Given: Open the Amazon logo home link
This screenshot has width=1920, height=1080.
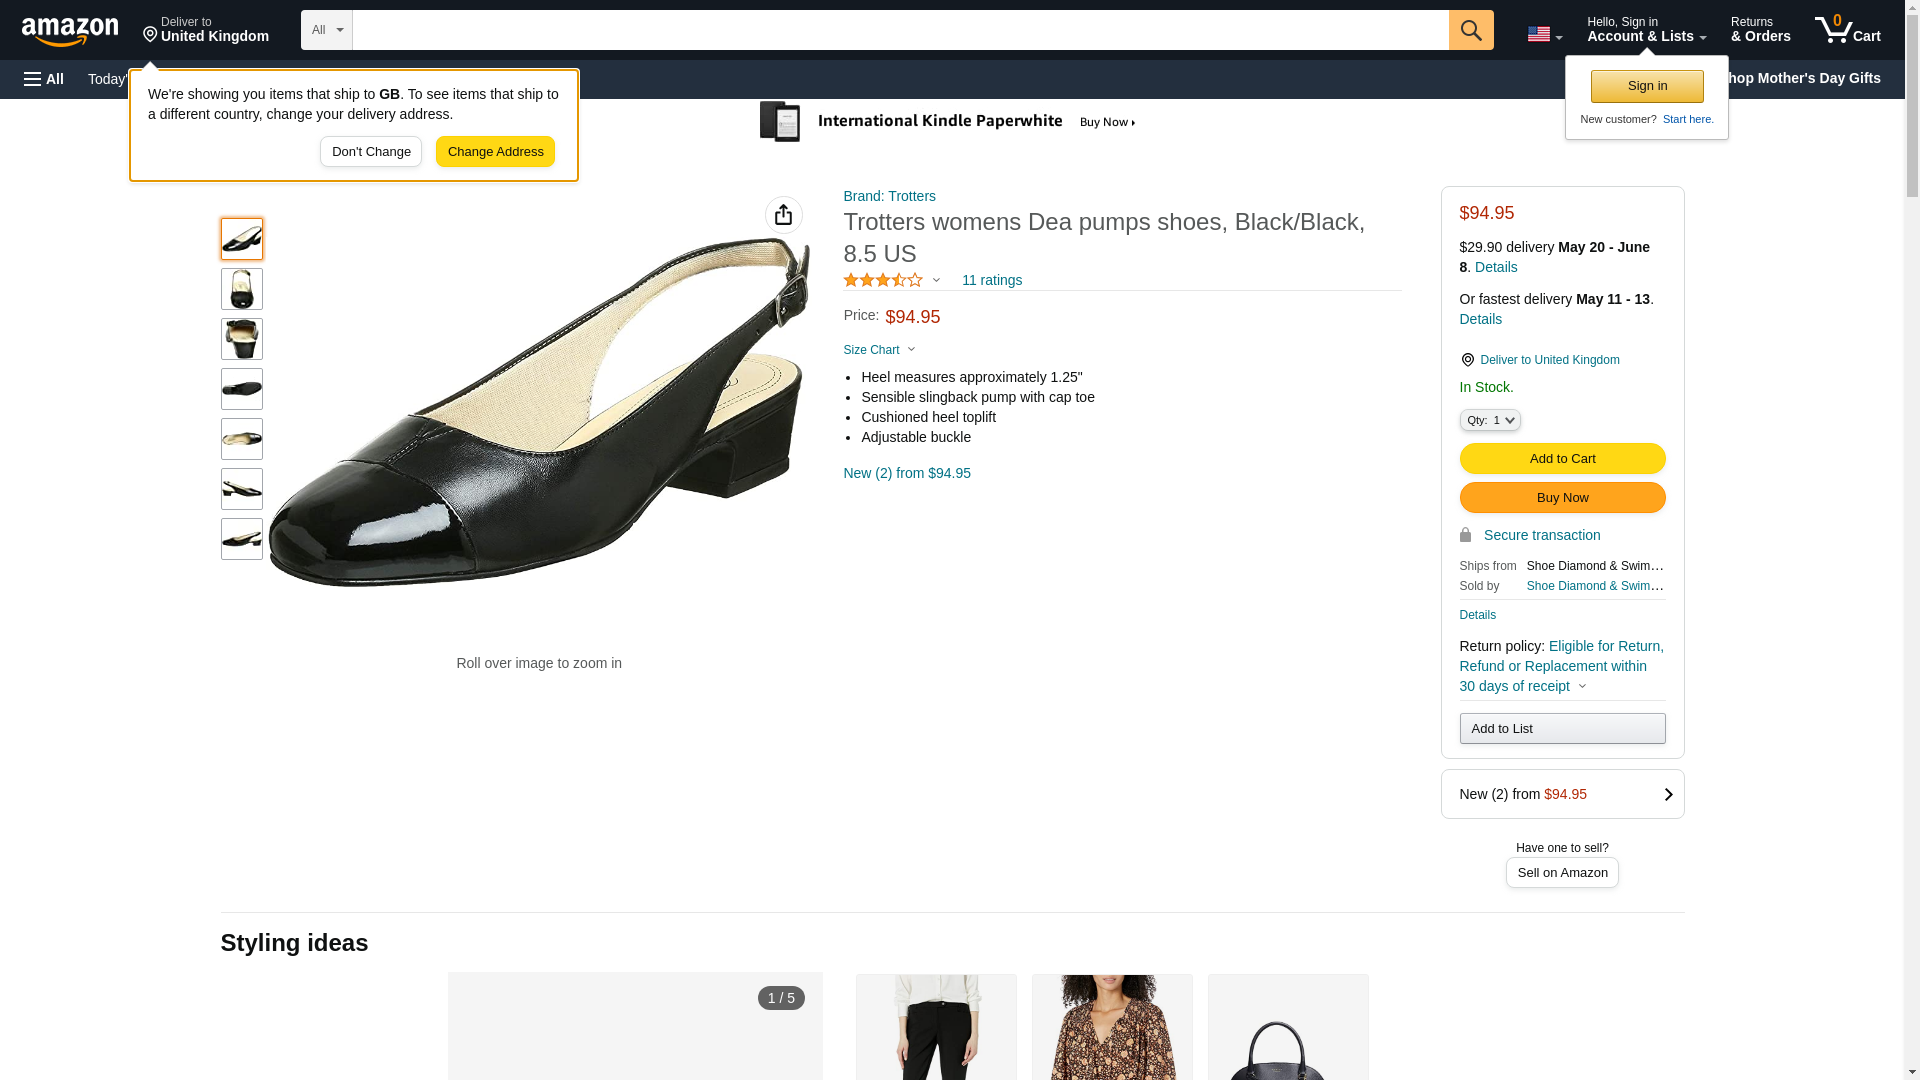Looking at the screenshot, I should 70,32.
